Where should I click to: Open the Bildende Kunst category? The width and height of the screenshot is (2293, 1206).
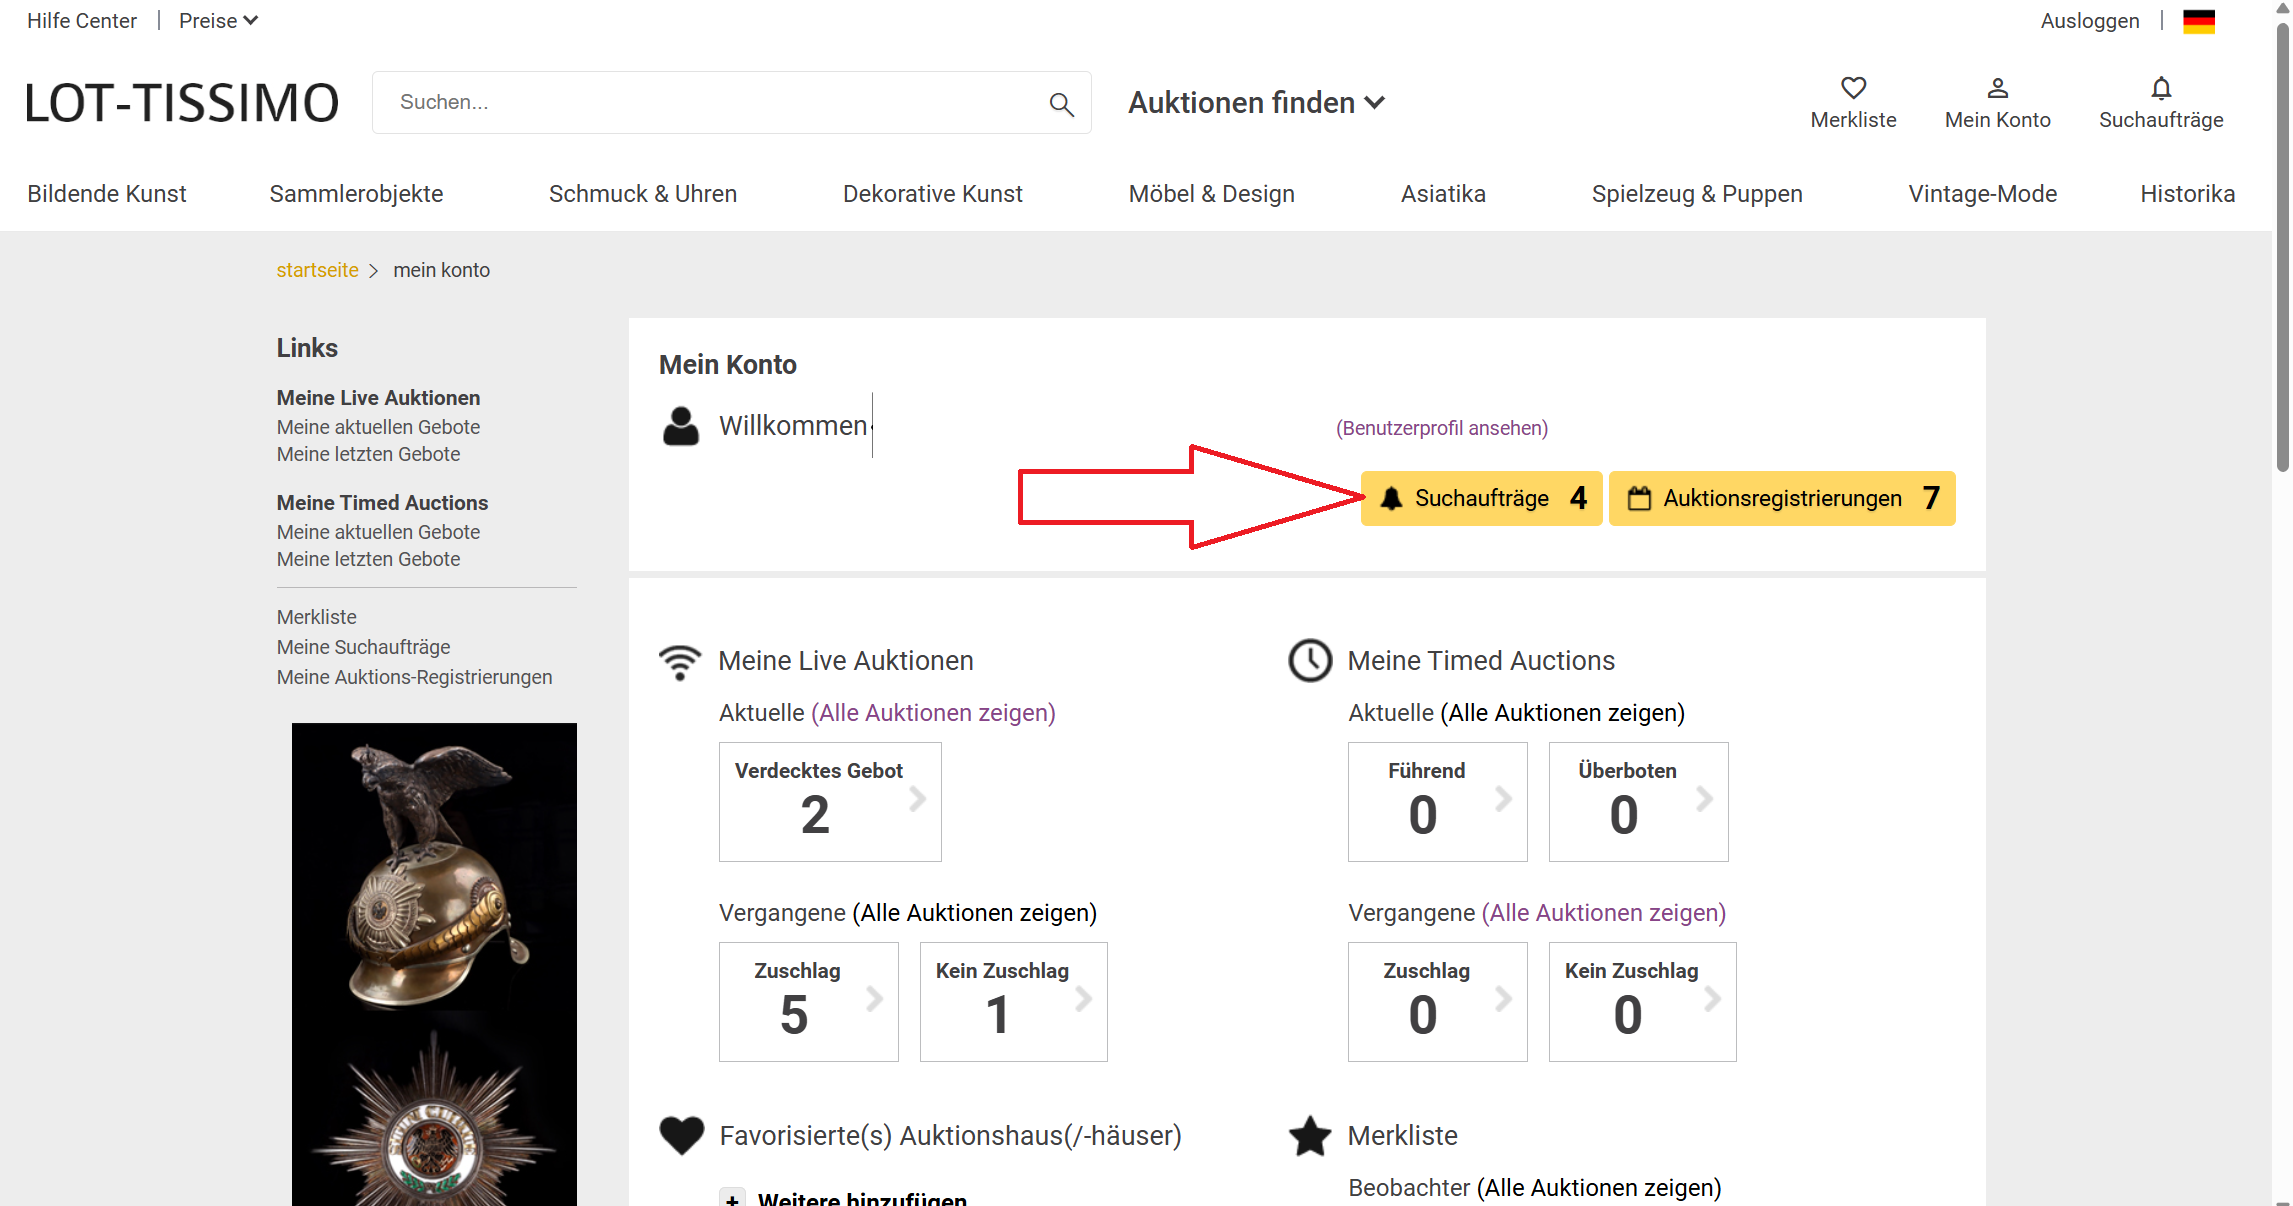pos(107,194)
